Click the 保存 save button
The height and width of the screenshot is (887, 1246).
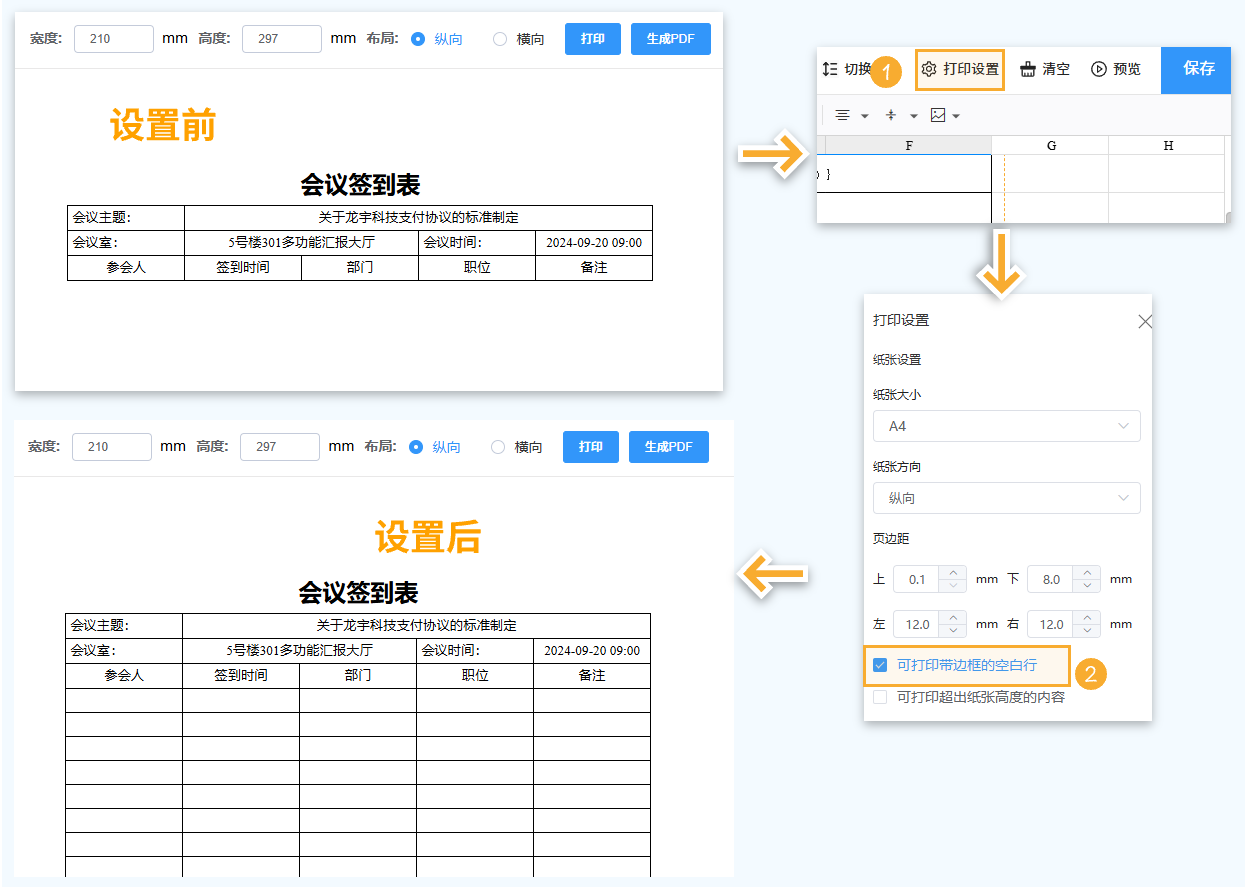1196,70
